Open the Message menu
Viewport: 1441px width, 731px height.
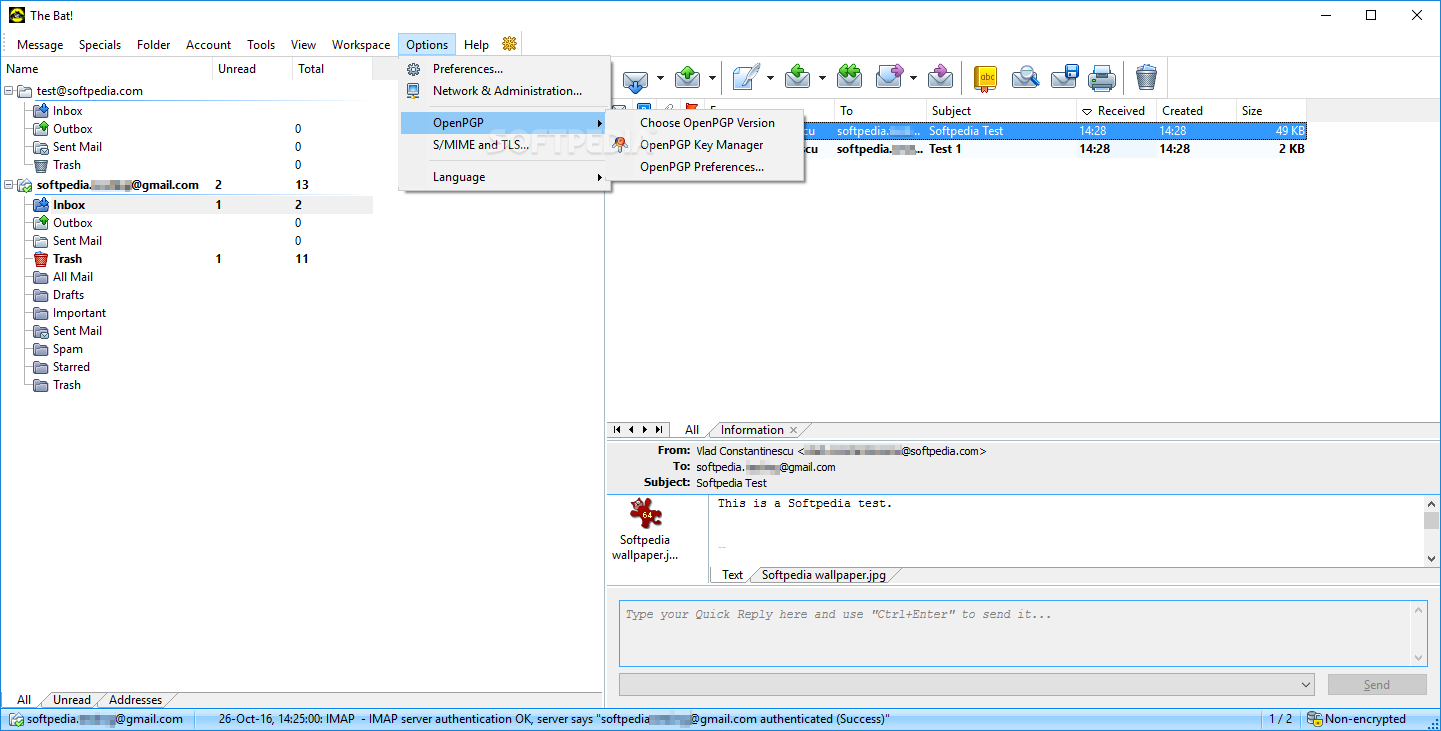point(40,45)
